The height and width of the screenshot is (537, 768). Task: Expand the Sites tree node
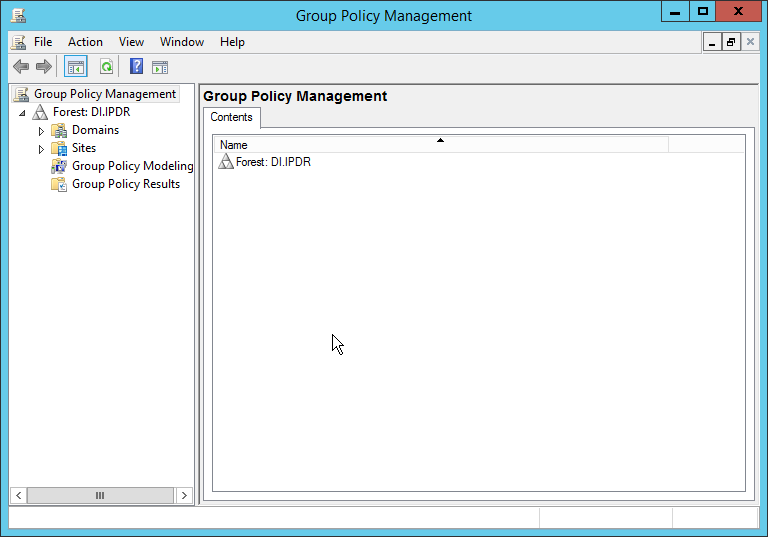41,149
